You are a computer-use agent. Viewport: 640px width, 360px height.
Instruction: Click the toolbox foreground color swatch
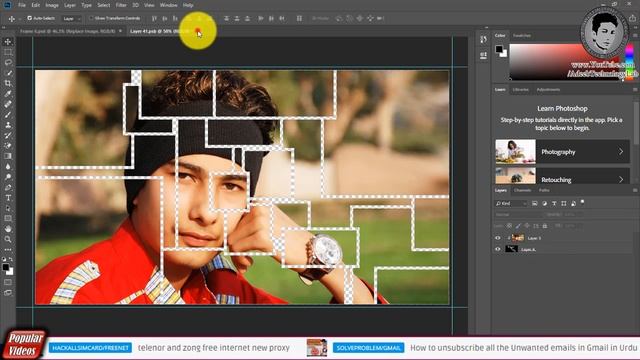click(6, 267)
